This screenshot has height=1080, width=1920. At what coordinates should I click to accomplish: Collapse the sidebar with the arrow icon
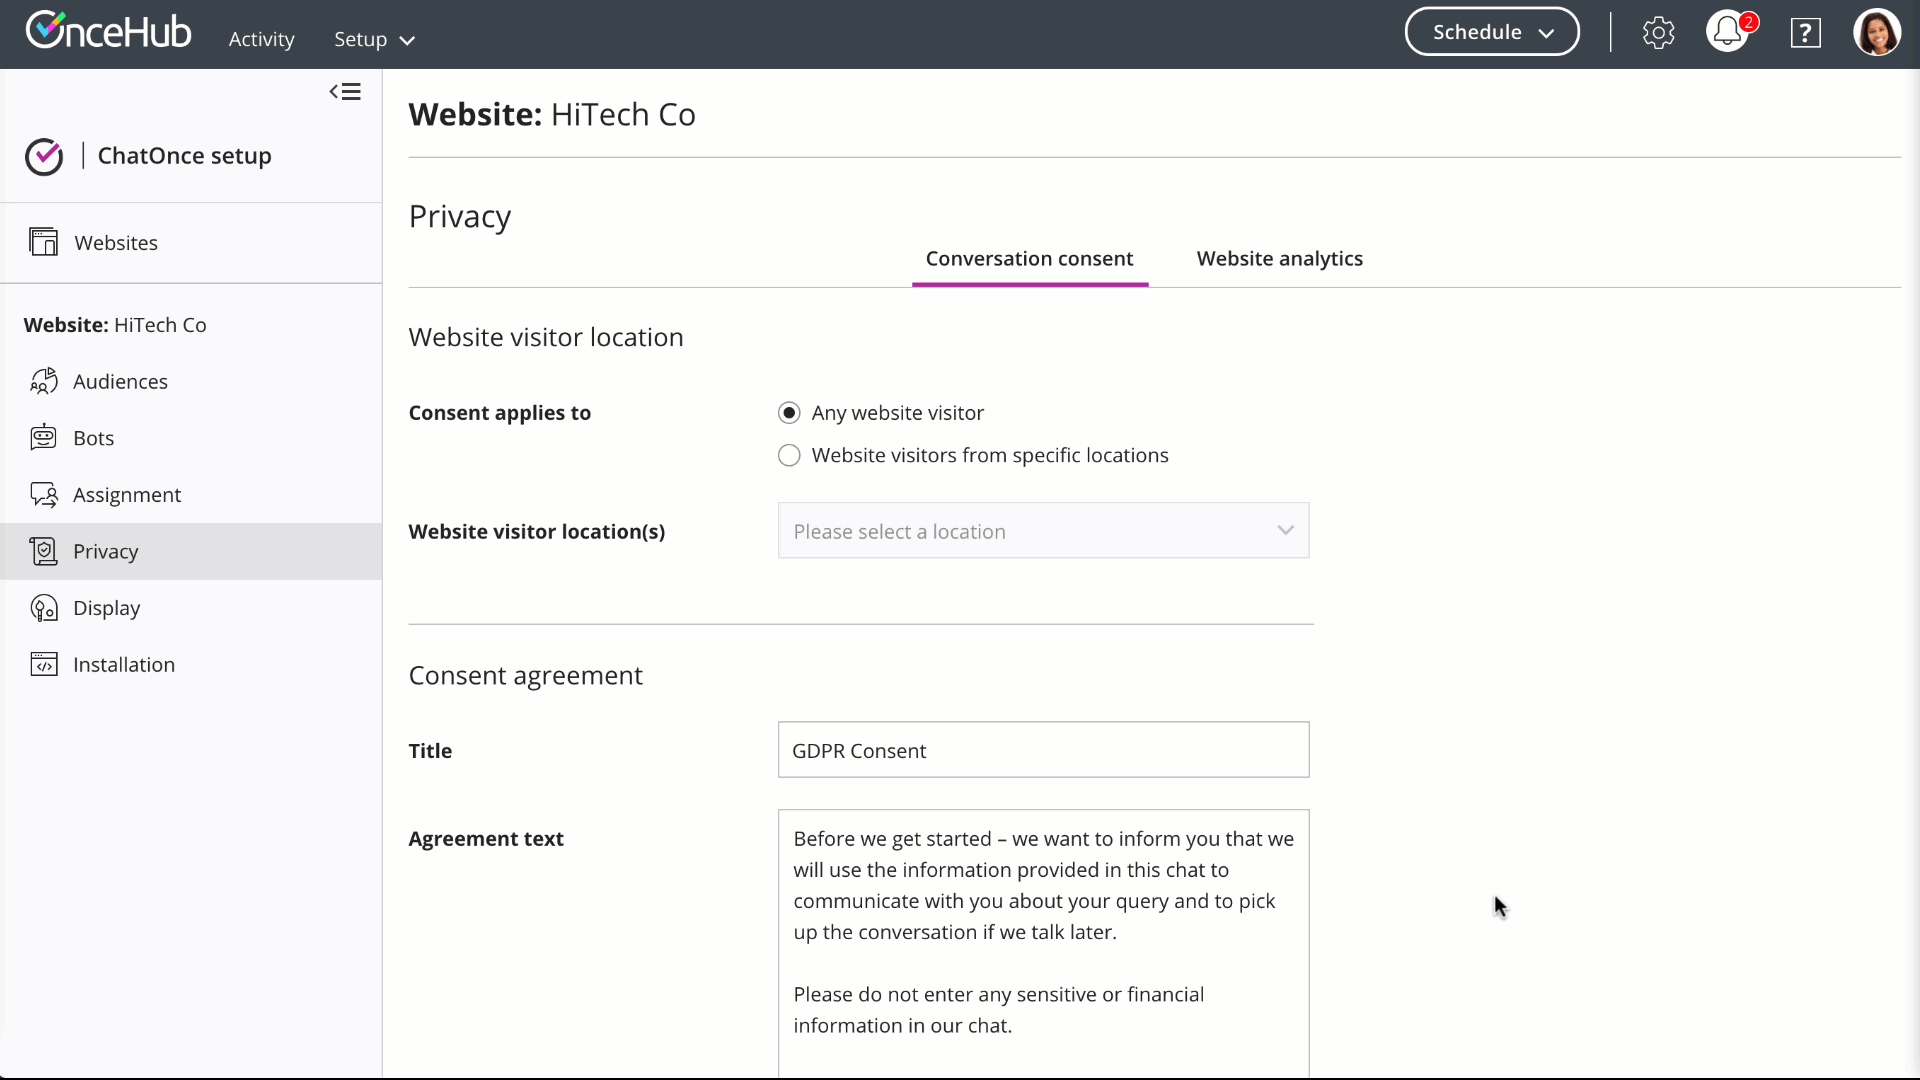click(x=345, y=92)
